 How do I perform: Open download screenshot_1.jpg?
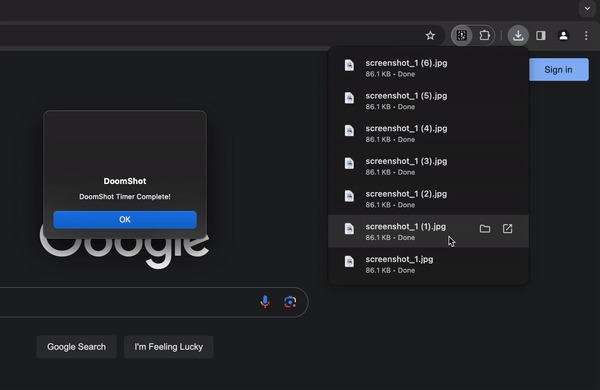[429, 264]
